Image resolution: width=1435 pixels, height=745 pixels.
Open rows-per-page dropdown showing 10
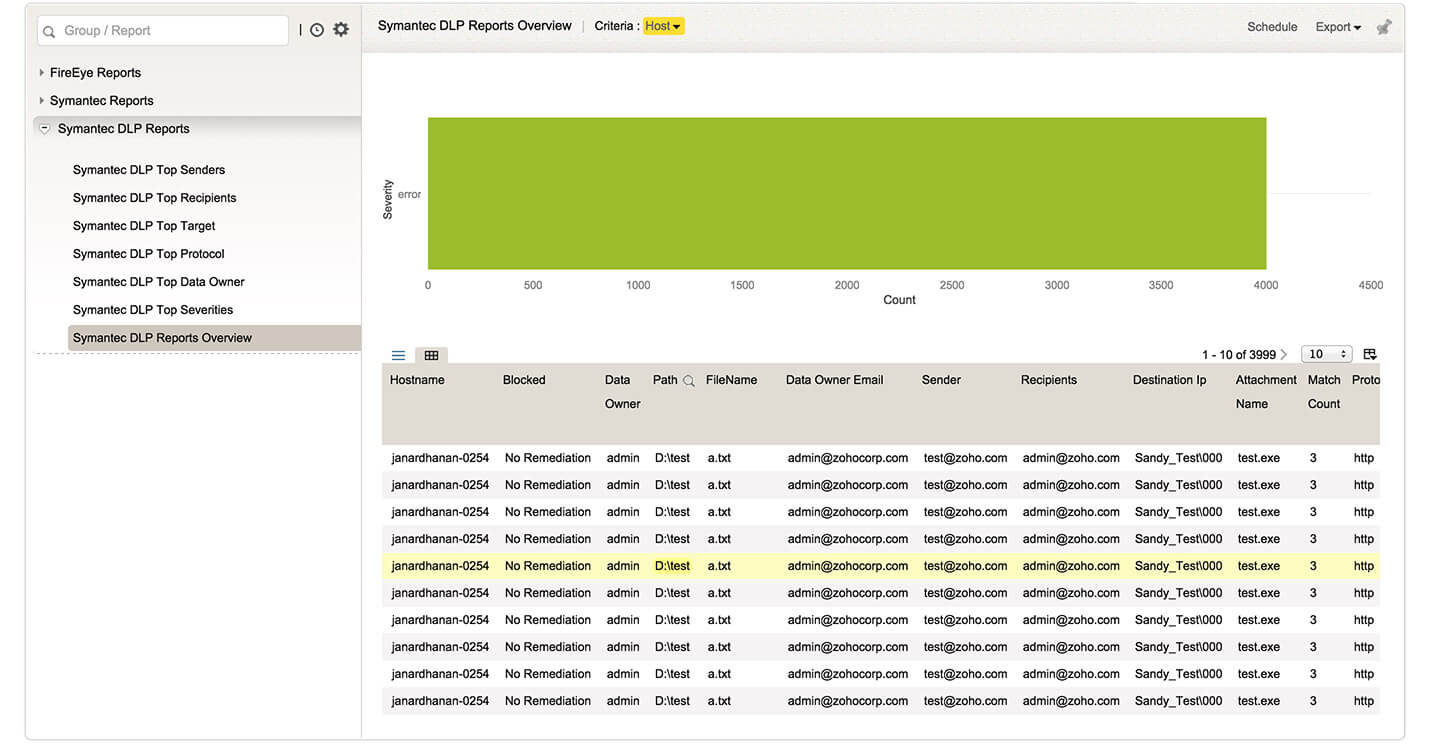pos(1327,354)
